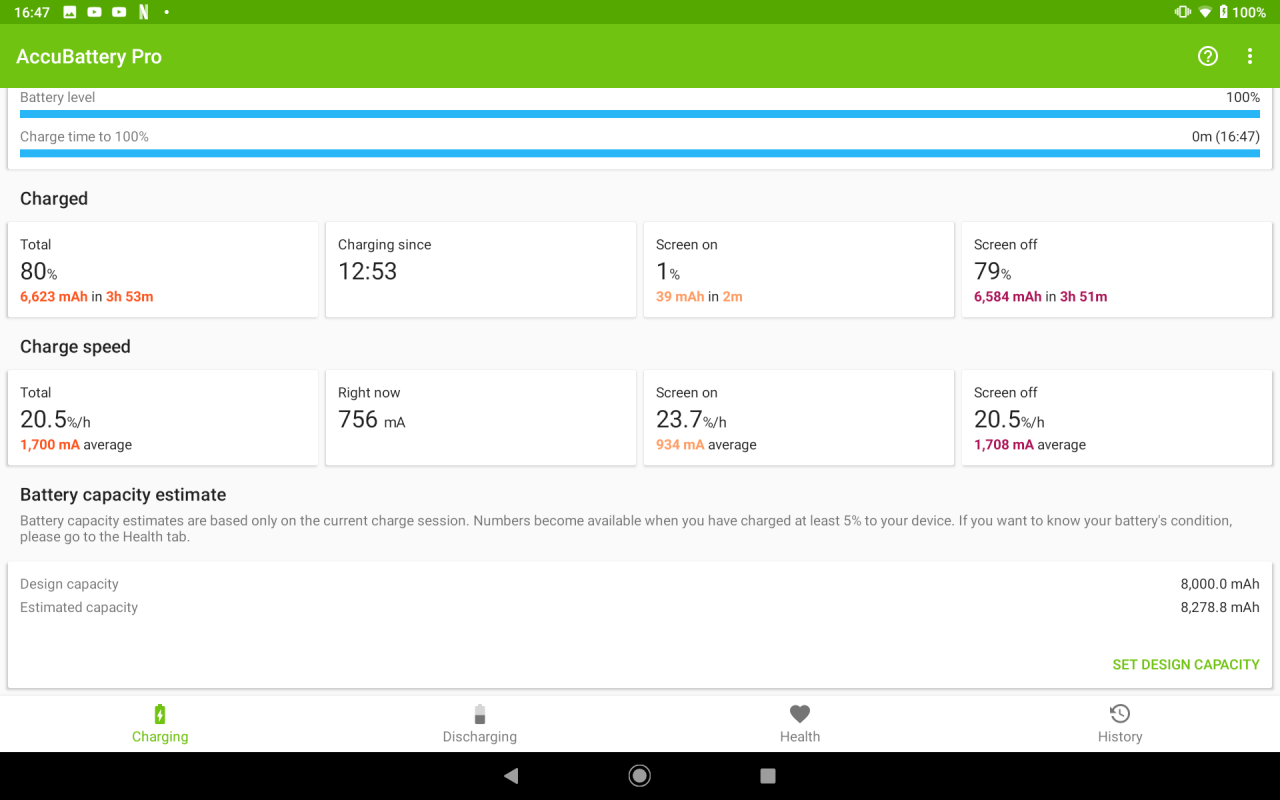Select the Charged Total 80% card

tap(163, 270)
